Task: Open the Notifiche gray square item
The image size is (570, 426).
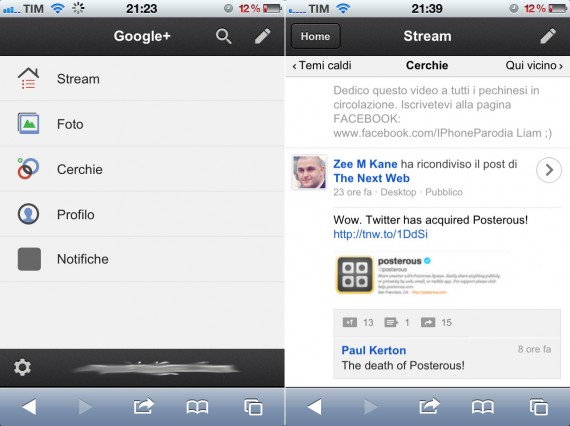Action: coord(29,259)
